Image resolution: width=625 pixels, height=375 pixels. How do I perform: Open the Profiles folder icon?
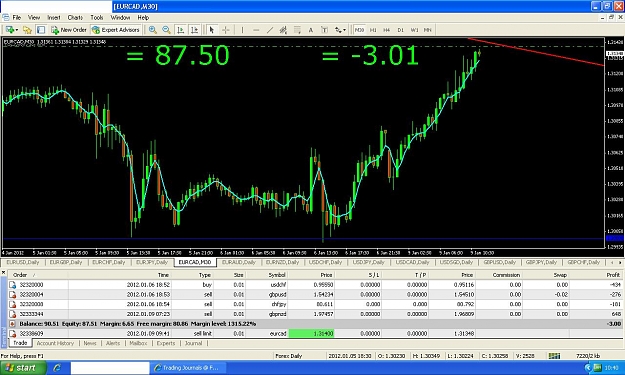pyautogui.click(x=27, y=30)
